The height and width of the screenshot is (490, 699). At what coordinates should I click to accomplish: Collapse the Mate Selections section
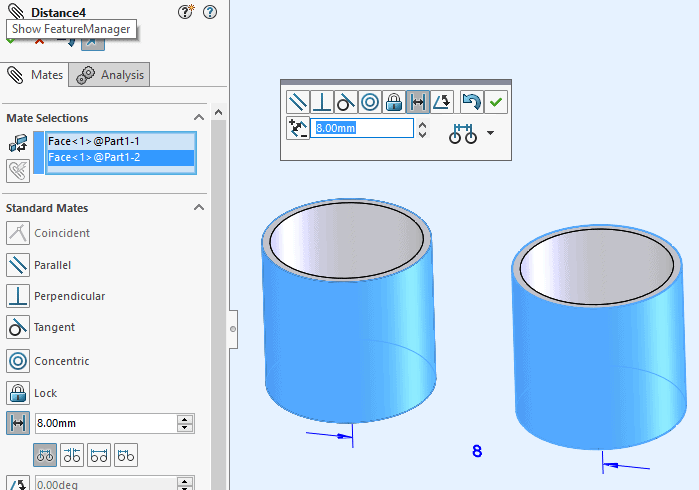pyautogui.click(x=198, y=118)
